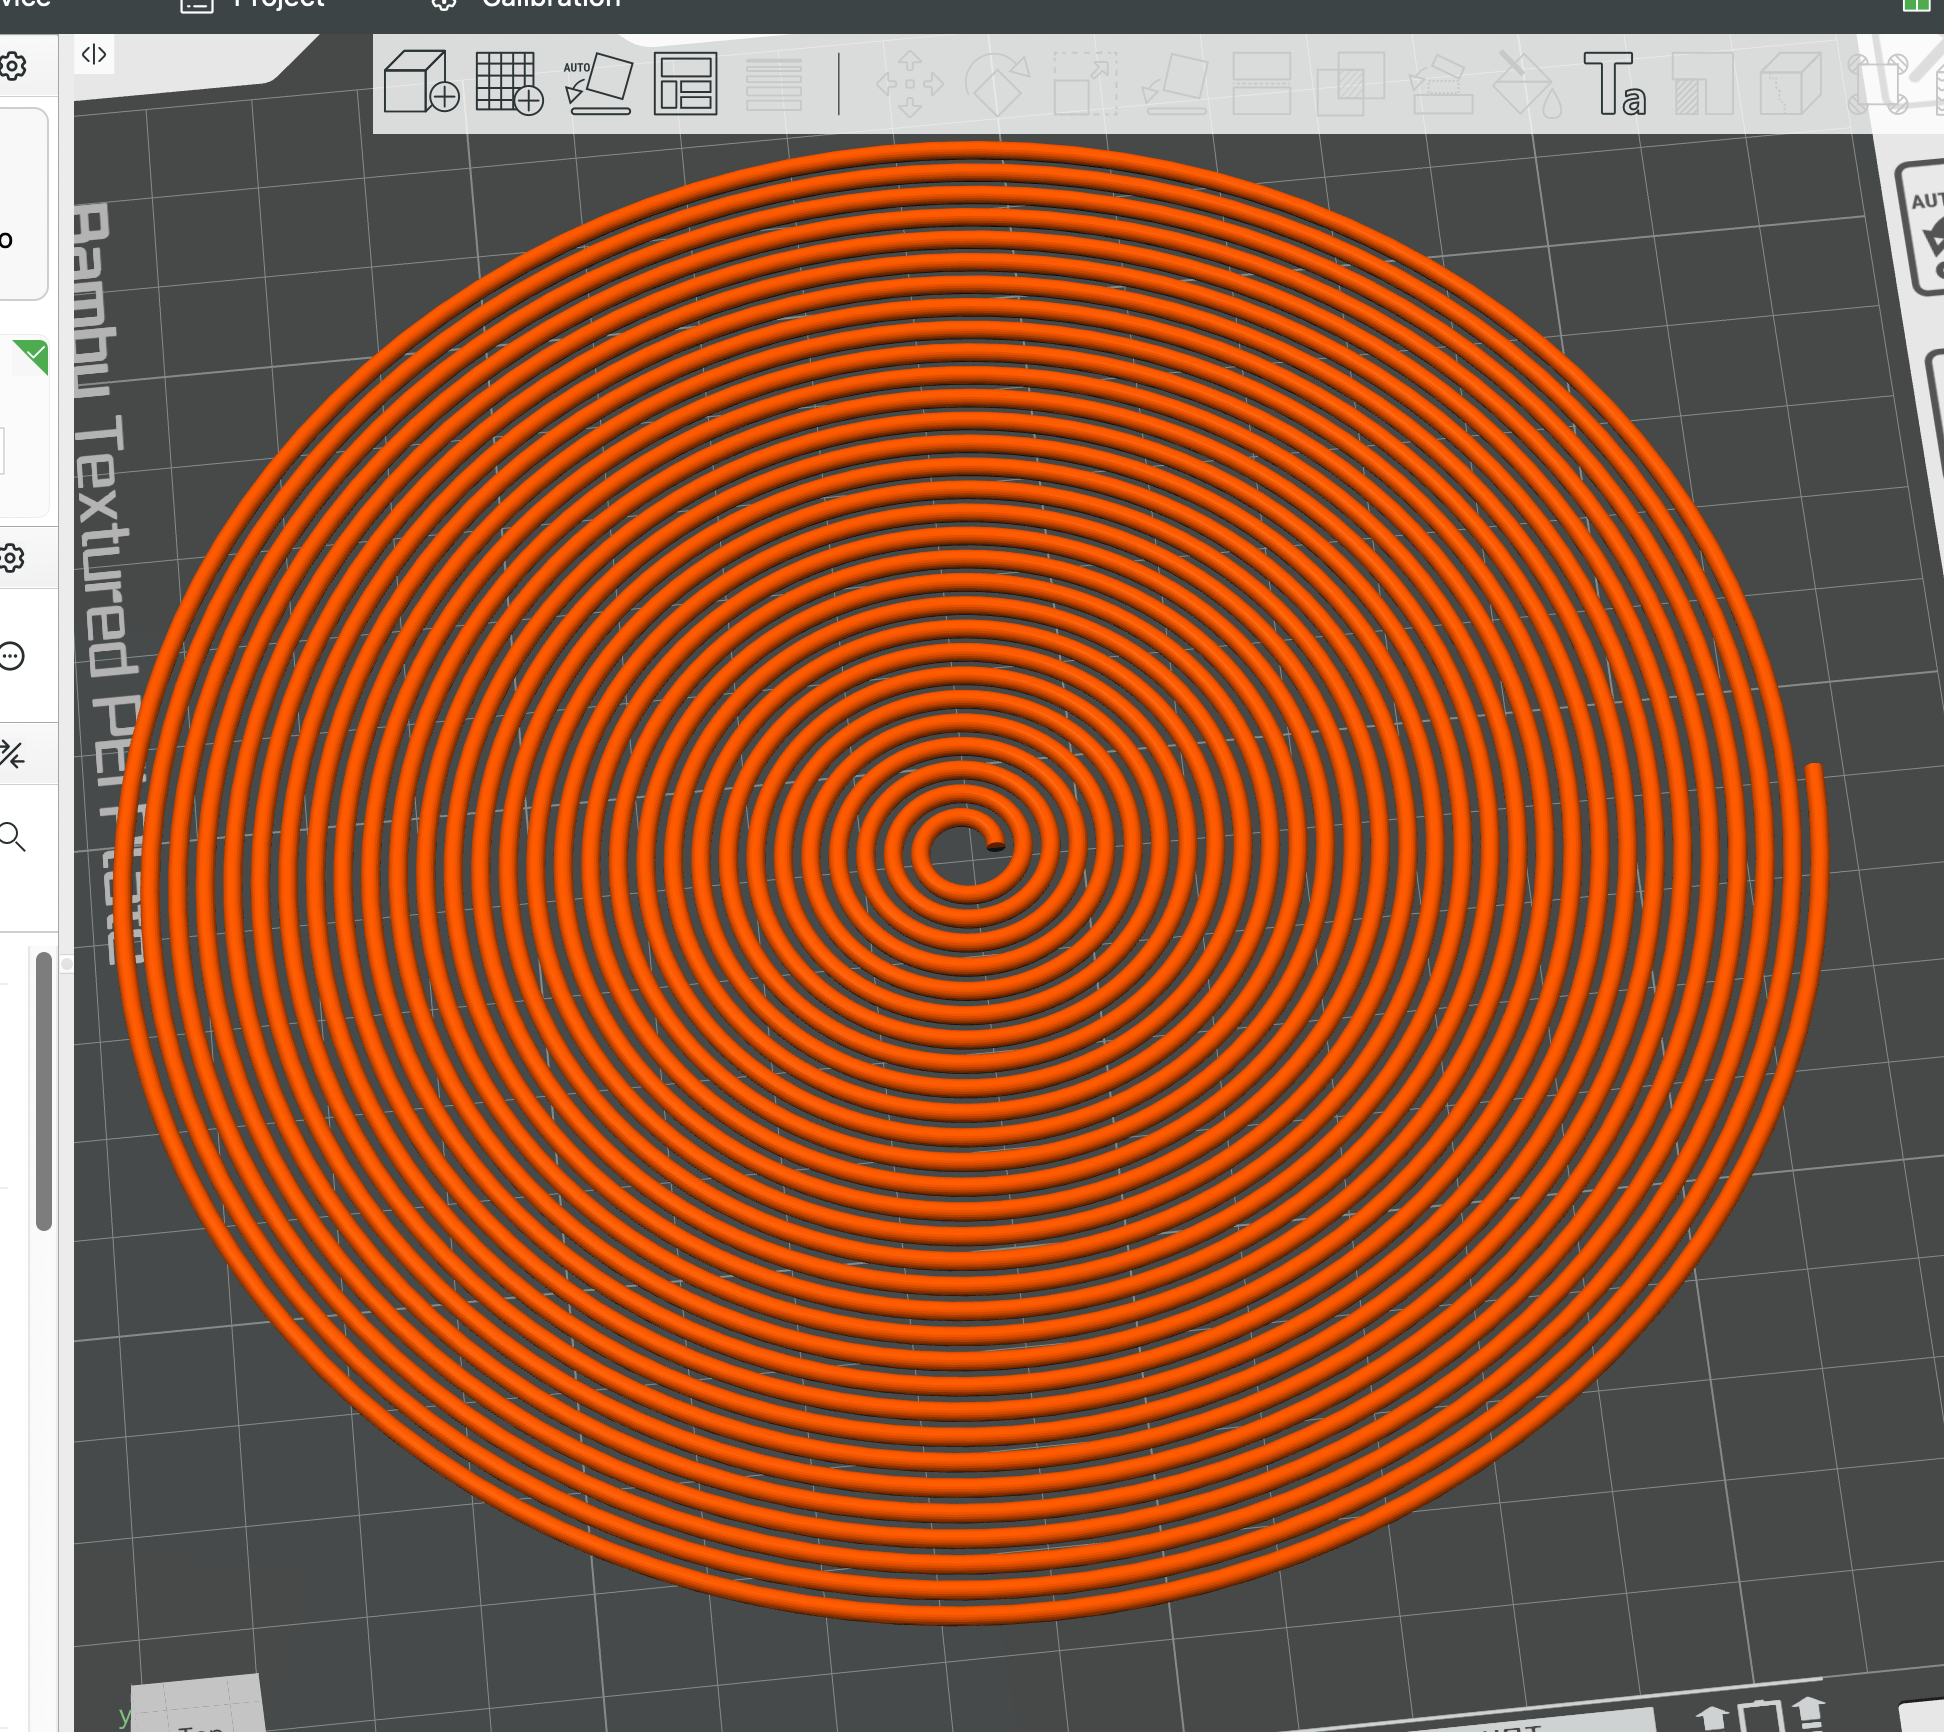Open the sidebar settings search magnifier
The image size is (1944, 1732).
pyautogui.click(x=12, y=836)
